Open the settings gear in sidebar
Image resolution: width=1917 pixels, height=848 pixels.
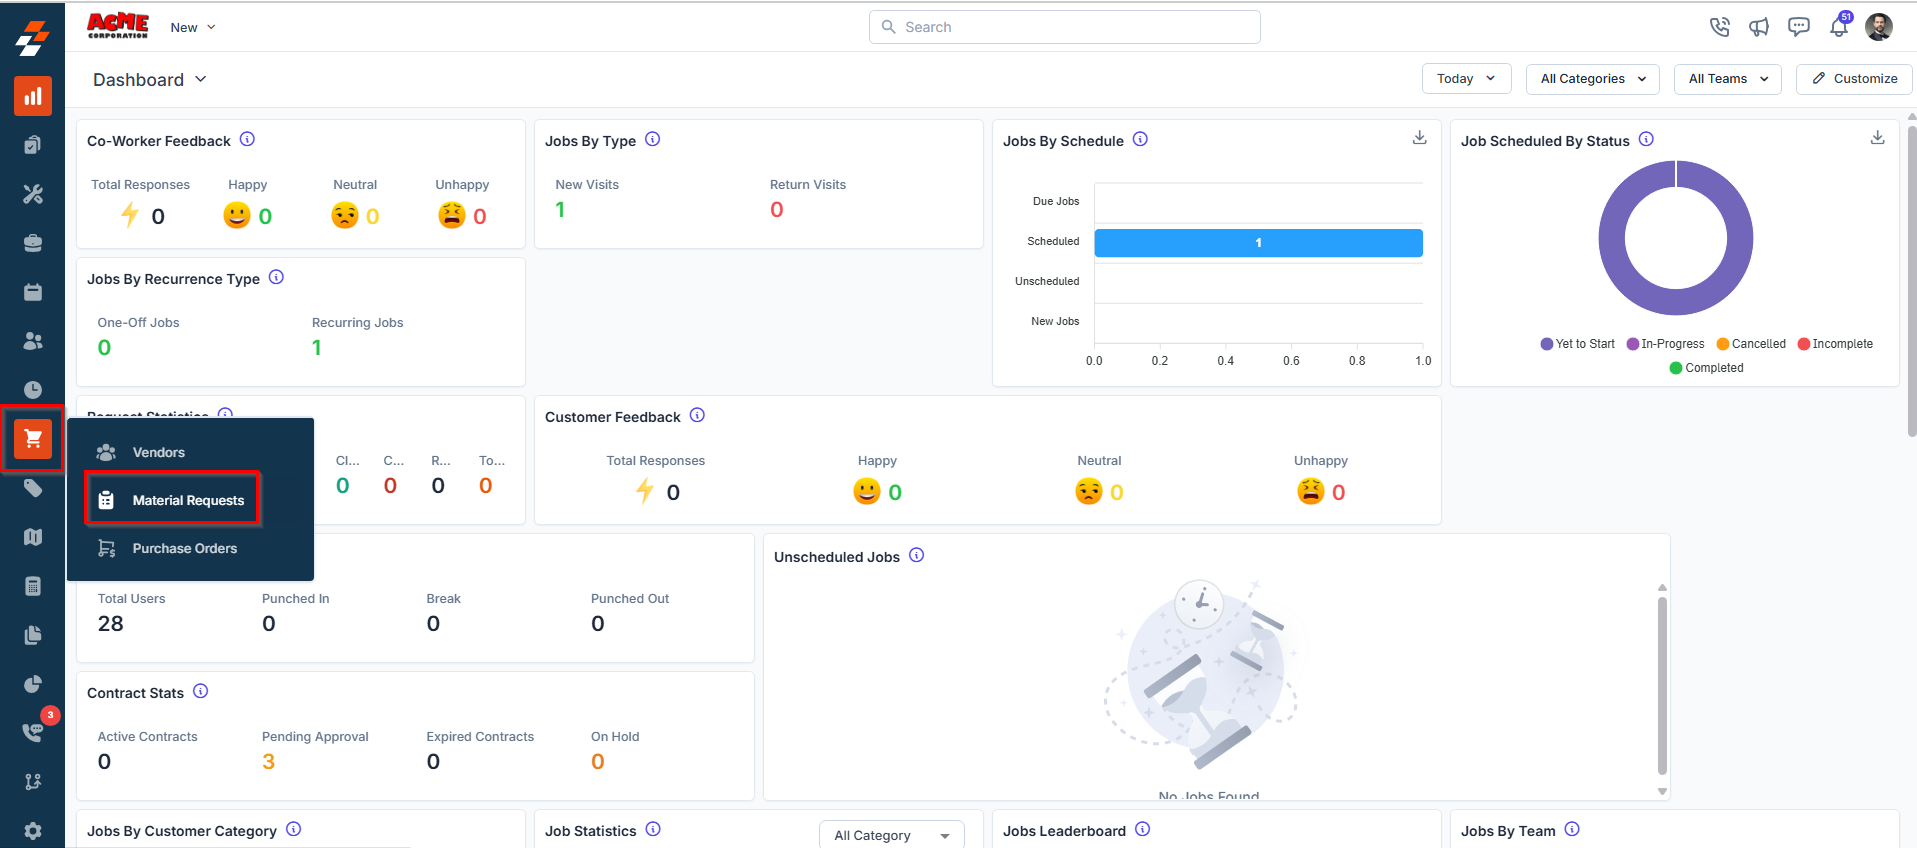pos(33,830)
